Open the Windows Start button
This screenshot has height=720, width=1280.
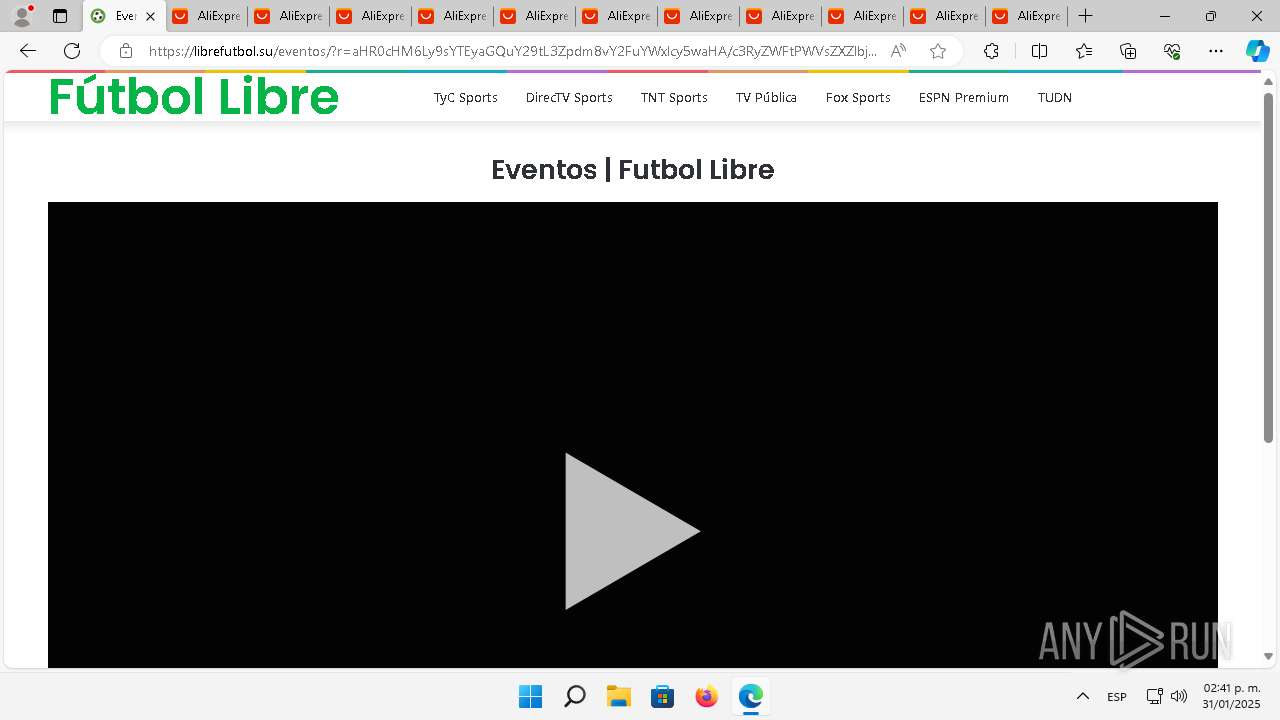tap(530, 696)
